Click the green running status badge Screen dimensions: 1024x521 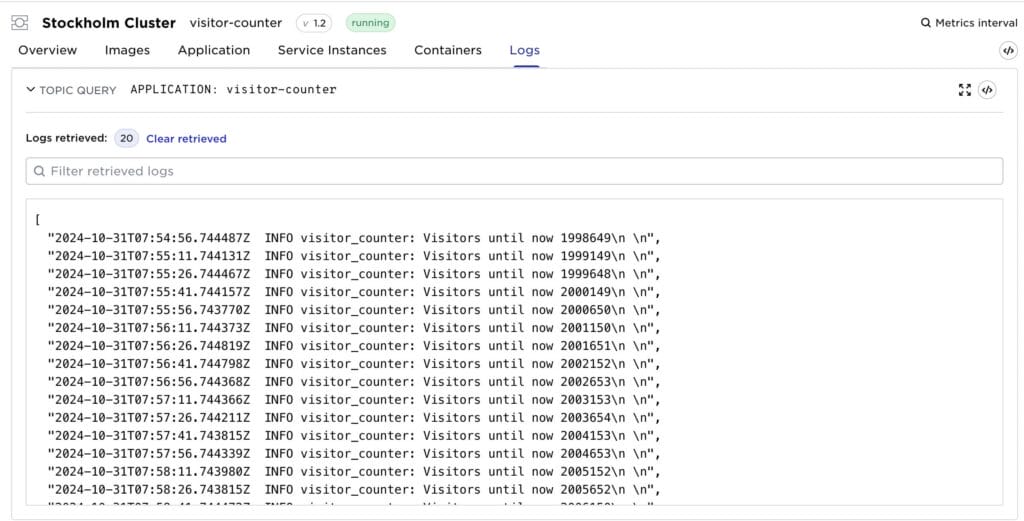coord(370,23)
